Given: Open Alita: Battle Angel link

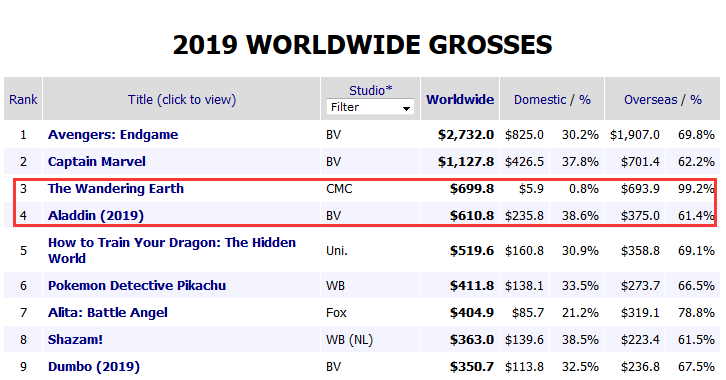Looking at the screenshot, I should pos(107,313).
